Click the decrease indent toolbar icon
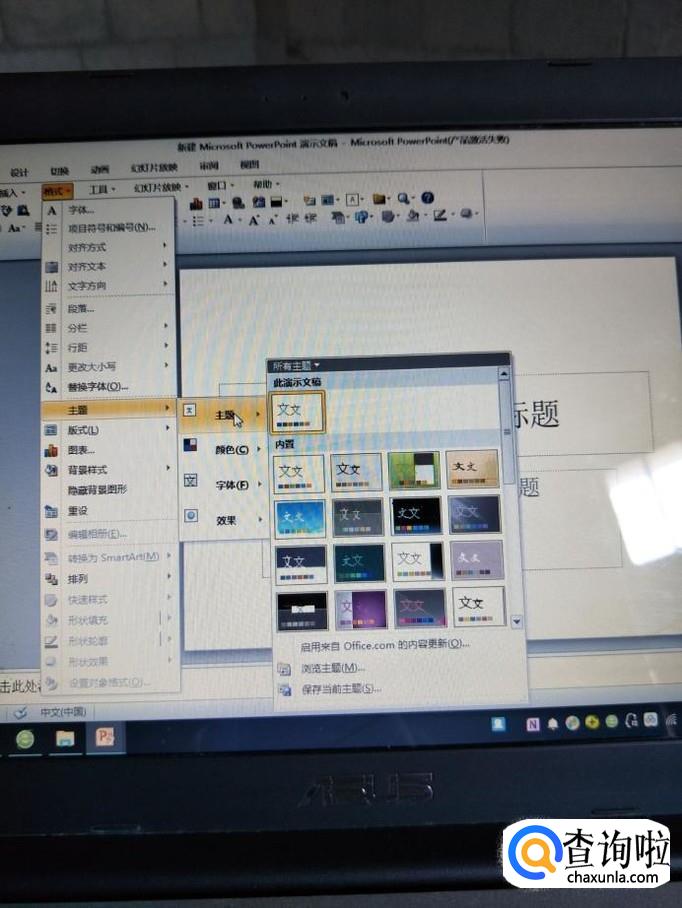Screen dimensions: 682x908 pos(292,218)
